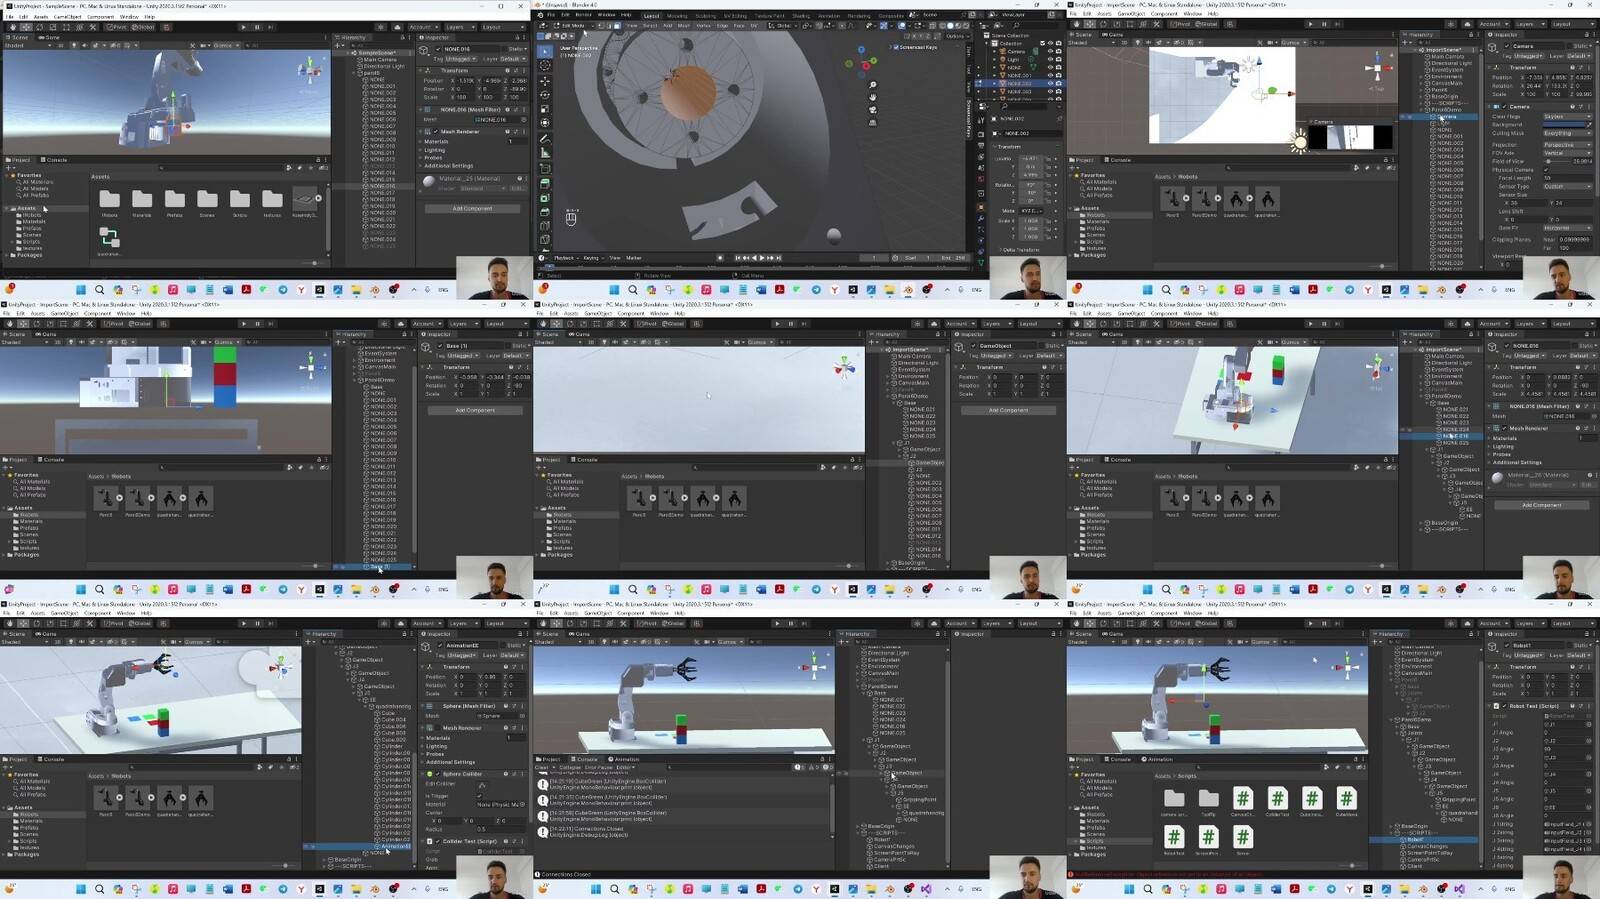Toggle the Physical Camera checkbox in the Camera inspector
1600x899 pixels.
tap(1548, 170)
